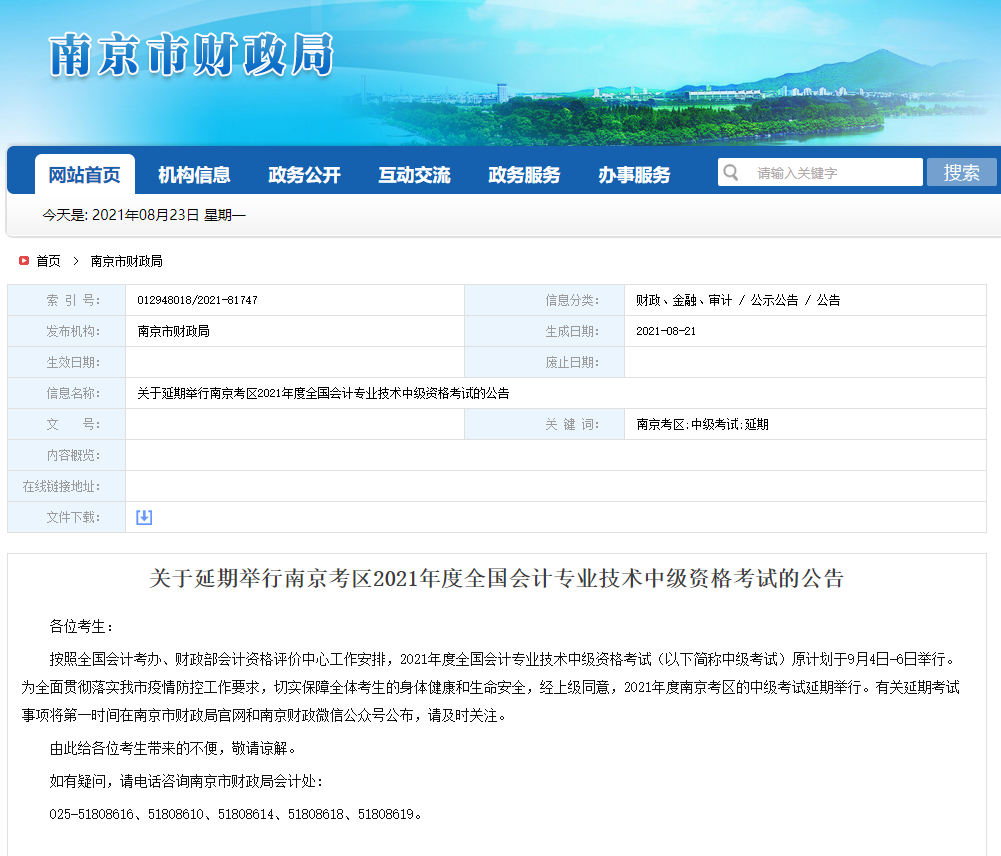Image resolution: width=1001 pixels, height=856 pixels.
Task: Click the announcement title heading
Action: [497, 579]
